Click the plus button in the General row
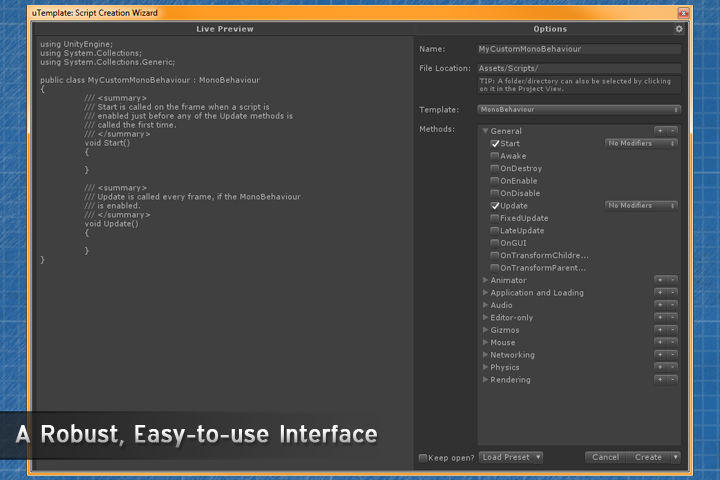This screenshot has height=480, width=720. click(660, 131)
